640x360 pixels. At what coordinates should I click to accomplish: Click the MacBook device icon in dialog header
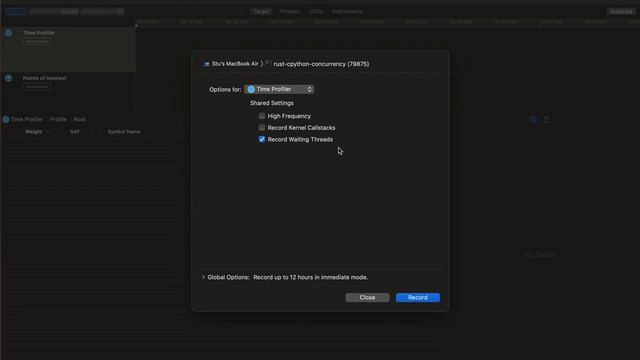(207, 64)
